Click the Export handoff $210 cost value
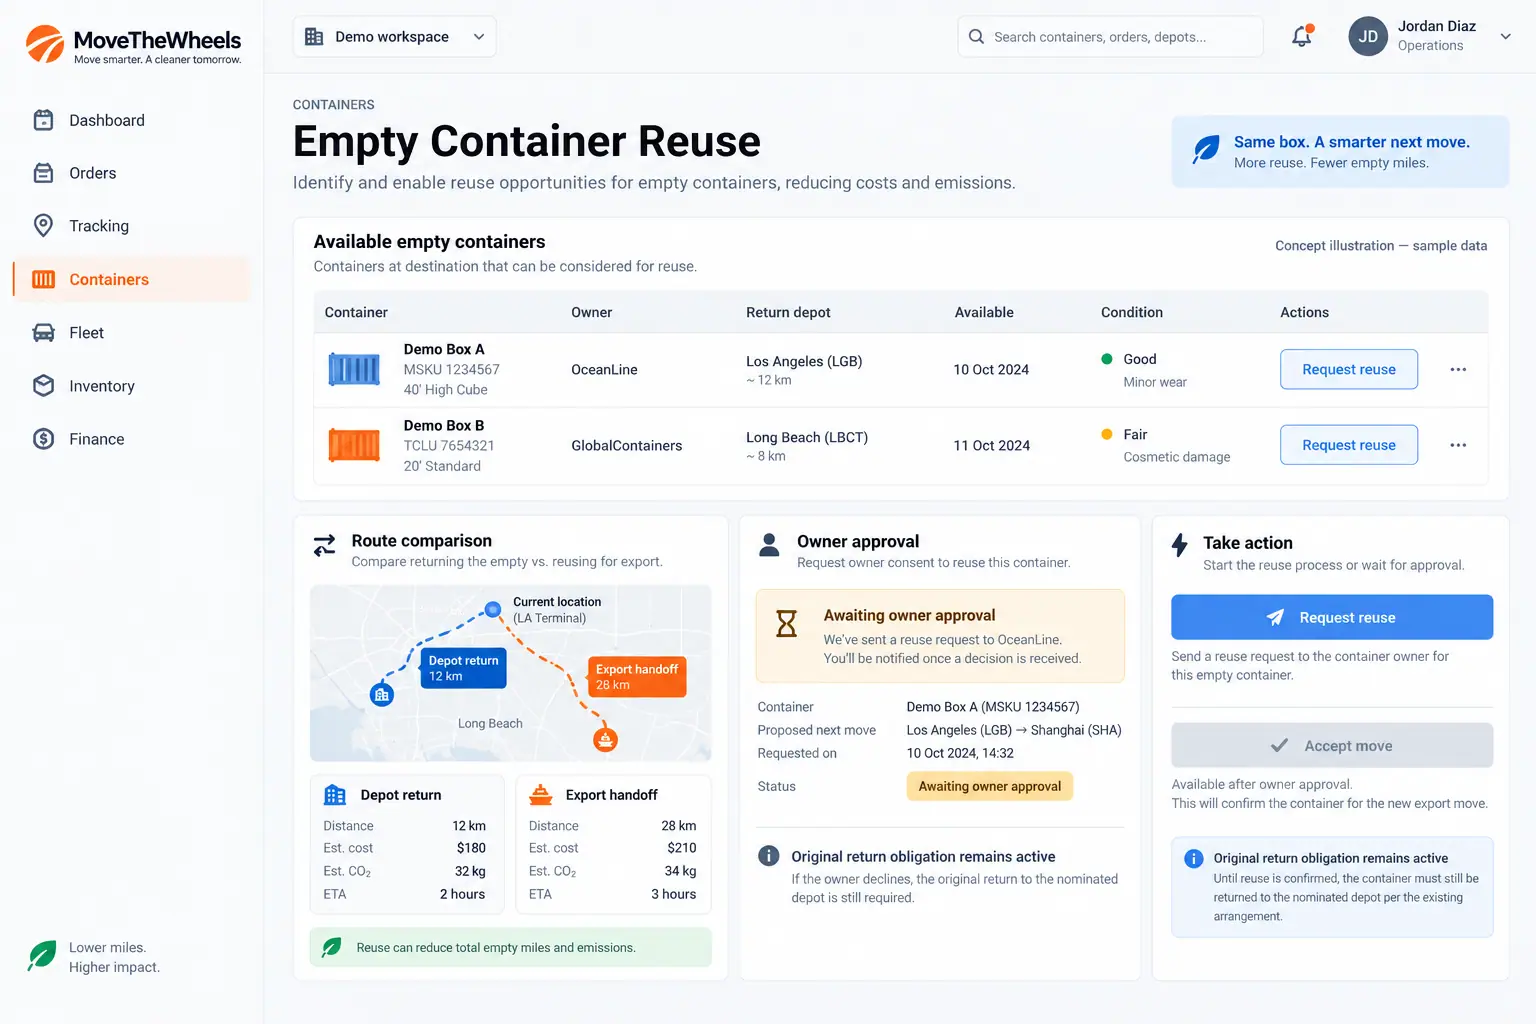The height and width of the screenshot is (1024, 1536). [682, 848]
